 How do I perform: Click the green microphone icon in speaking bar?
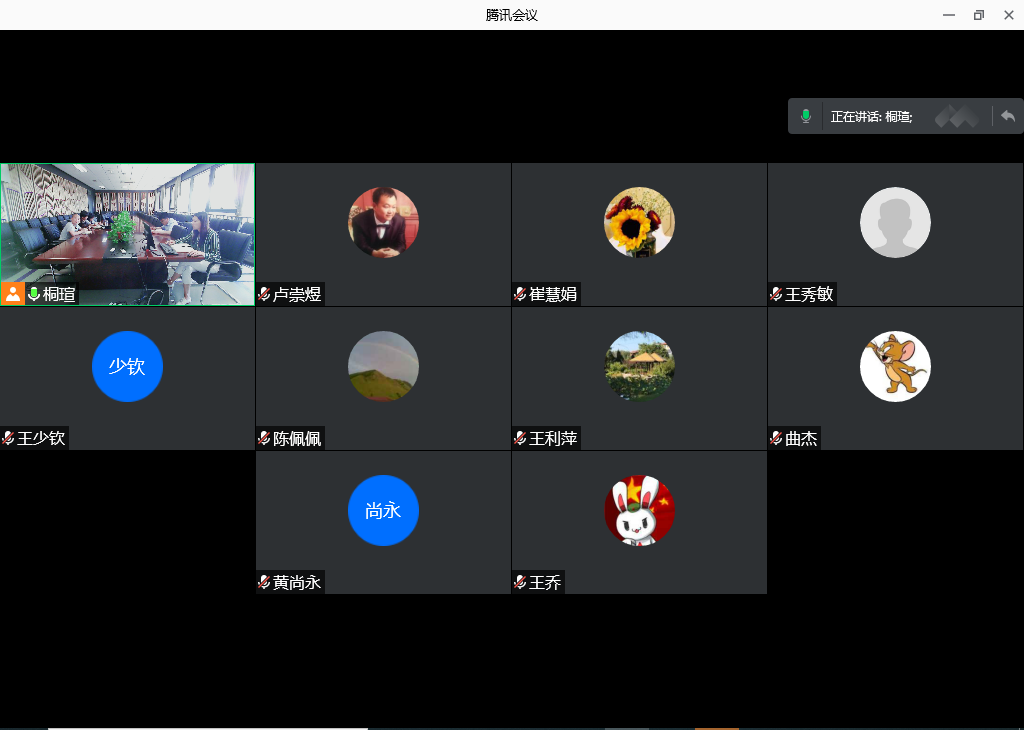pyautogui.click(x=806, y=116)
